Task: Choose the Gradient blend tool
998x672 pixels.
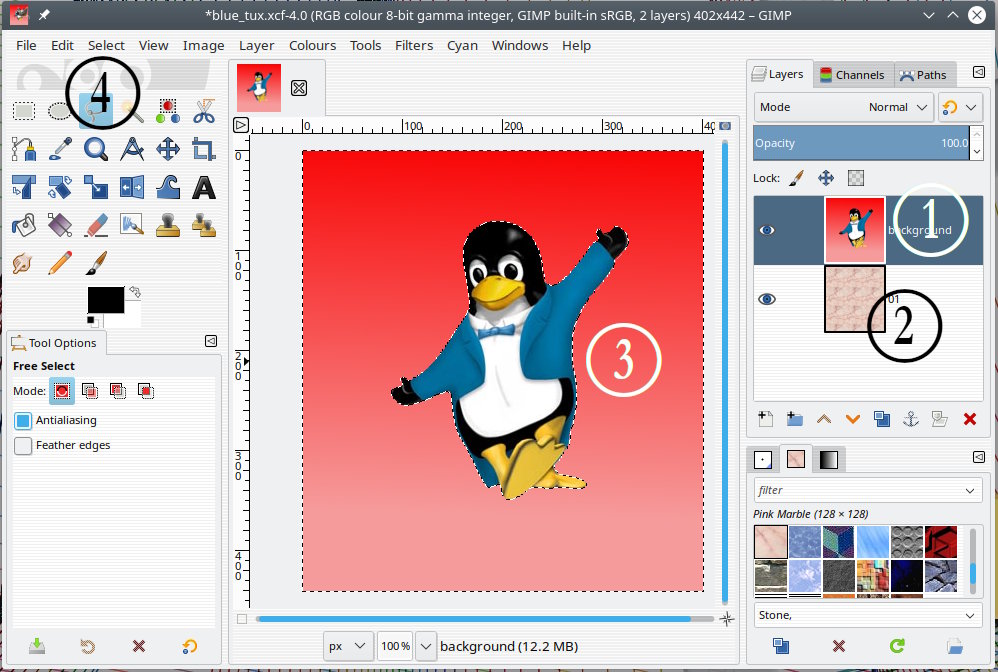Action: click(60, 225)
